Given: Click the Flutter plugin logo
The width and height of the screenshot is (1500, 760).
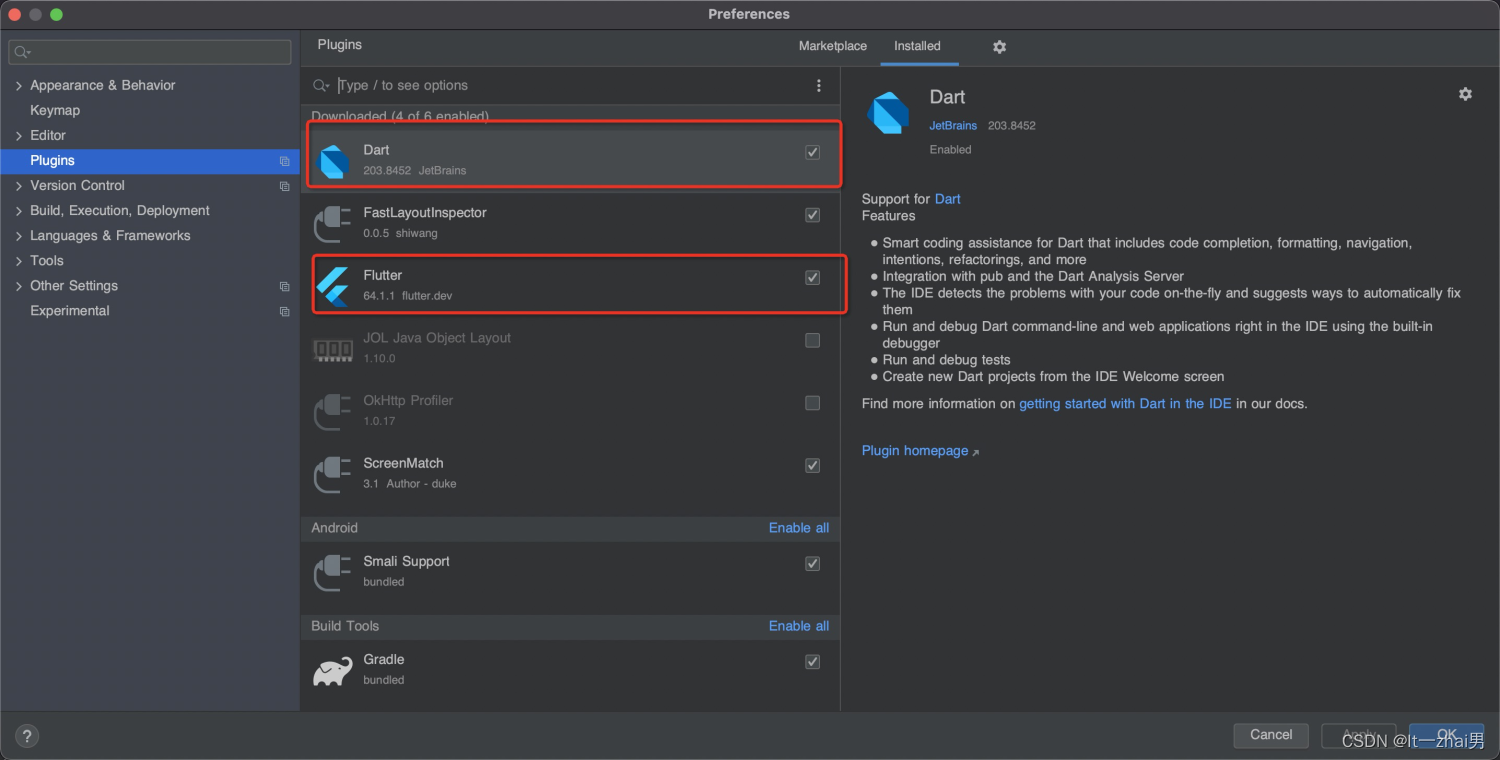Looking at the screenshot, I should click(x=333, y=286).
